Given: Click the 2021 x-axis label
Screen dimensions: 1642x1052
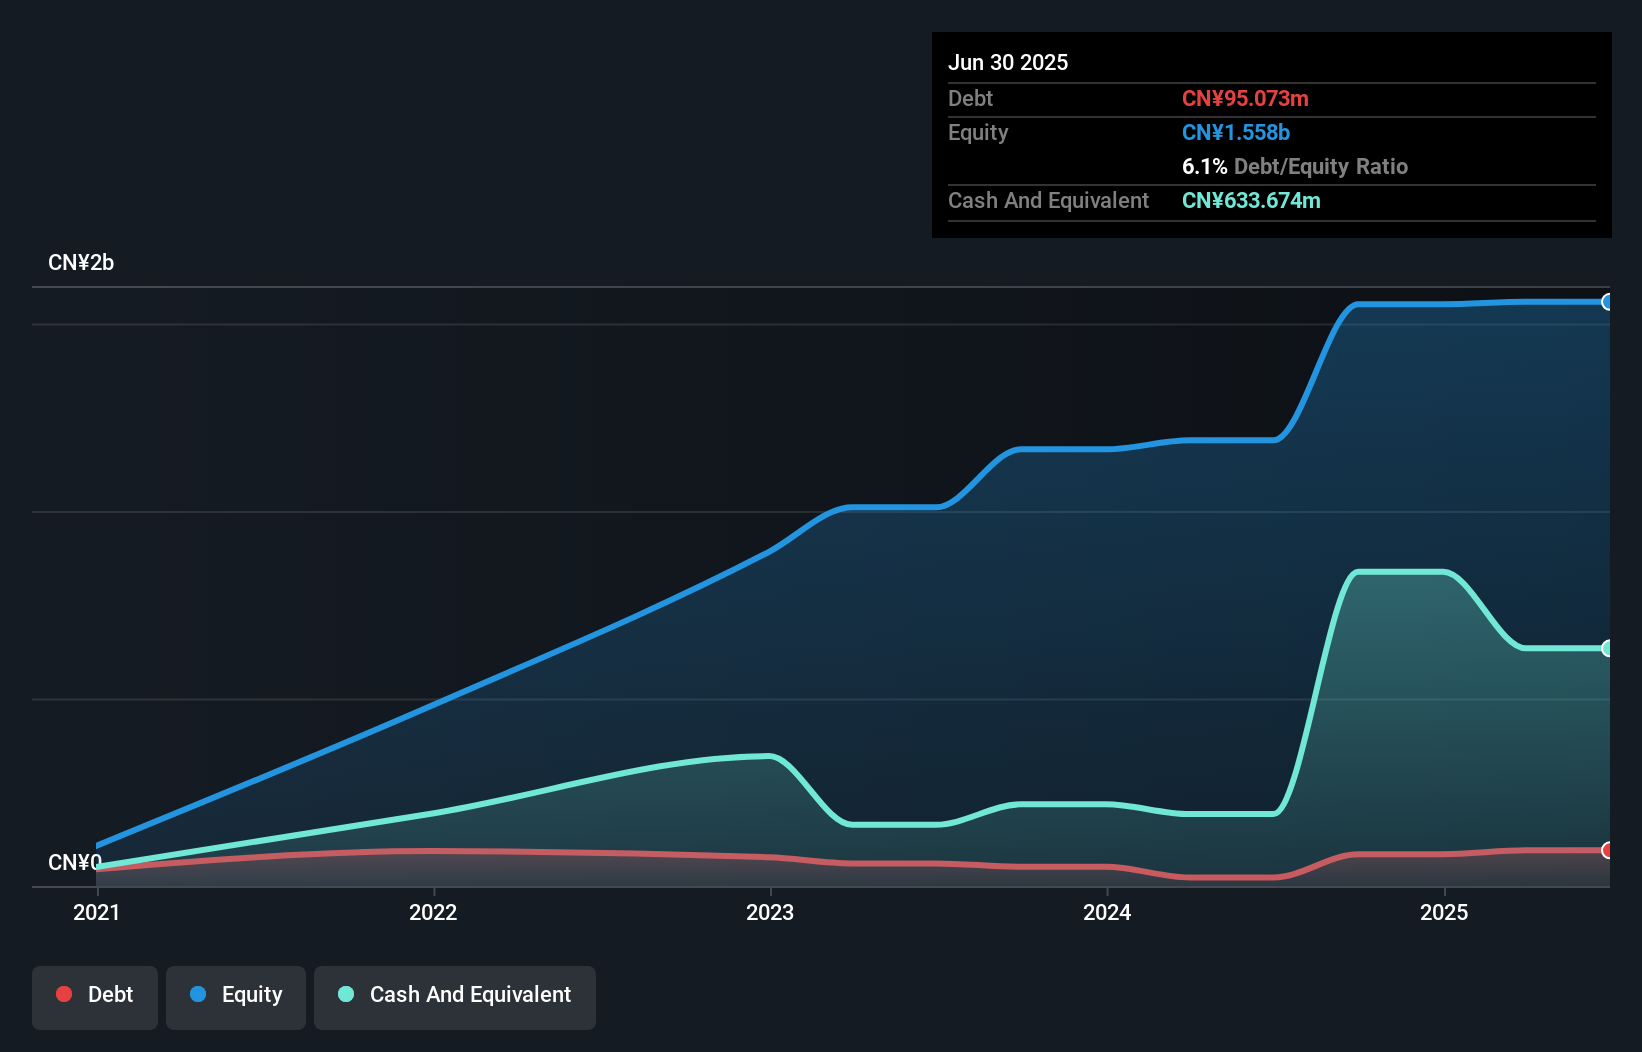Looking at the screenshot, I should click(x=97, y=912).
